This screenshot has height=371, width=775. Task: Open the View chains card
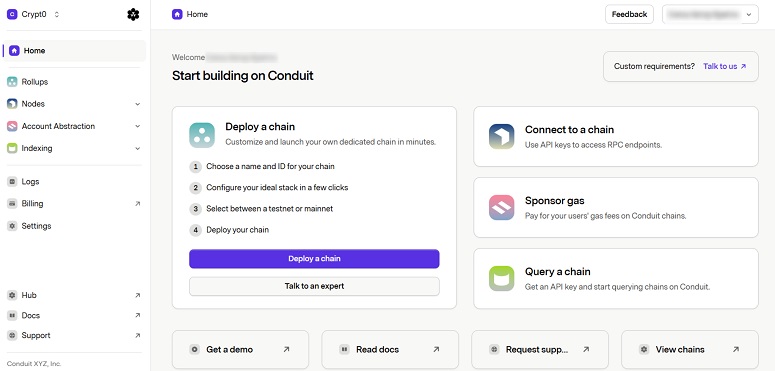coord(689,349)
